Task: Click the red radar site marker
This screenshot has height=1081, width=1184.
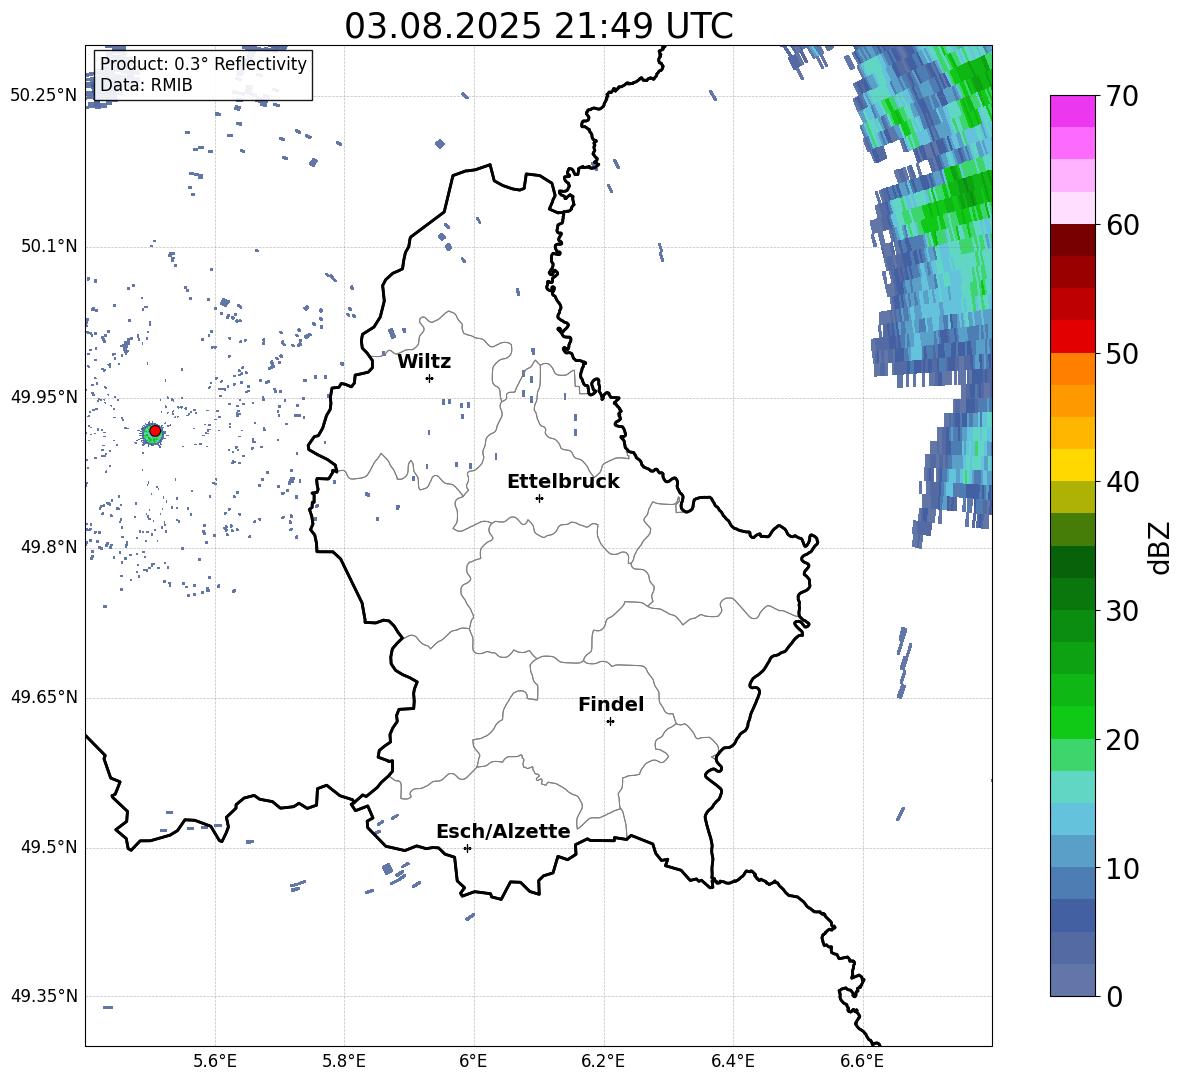Action: coord(155,431)
